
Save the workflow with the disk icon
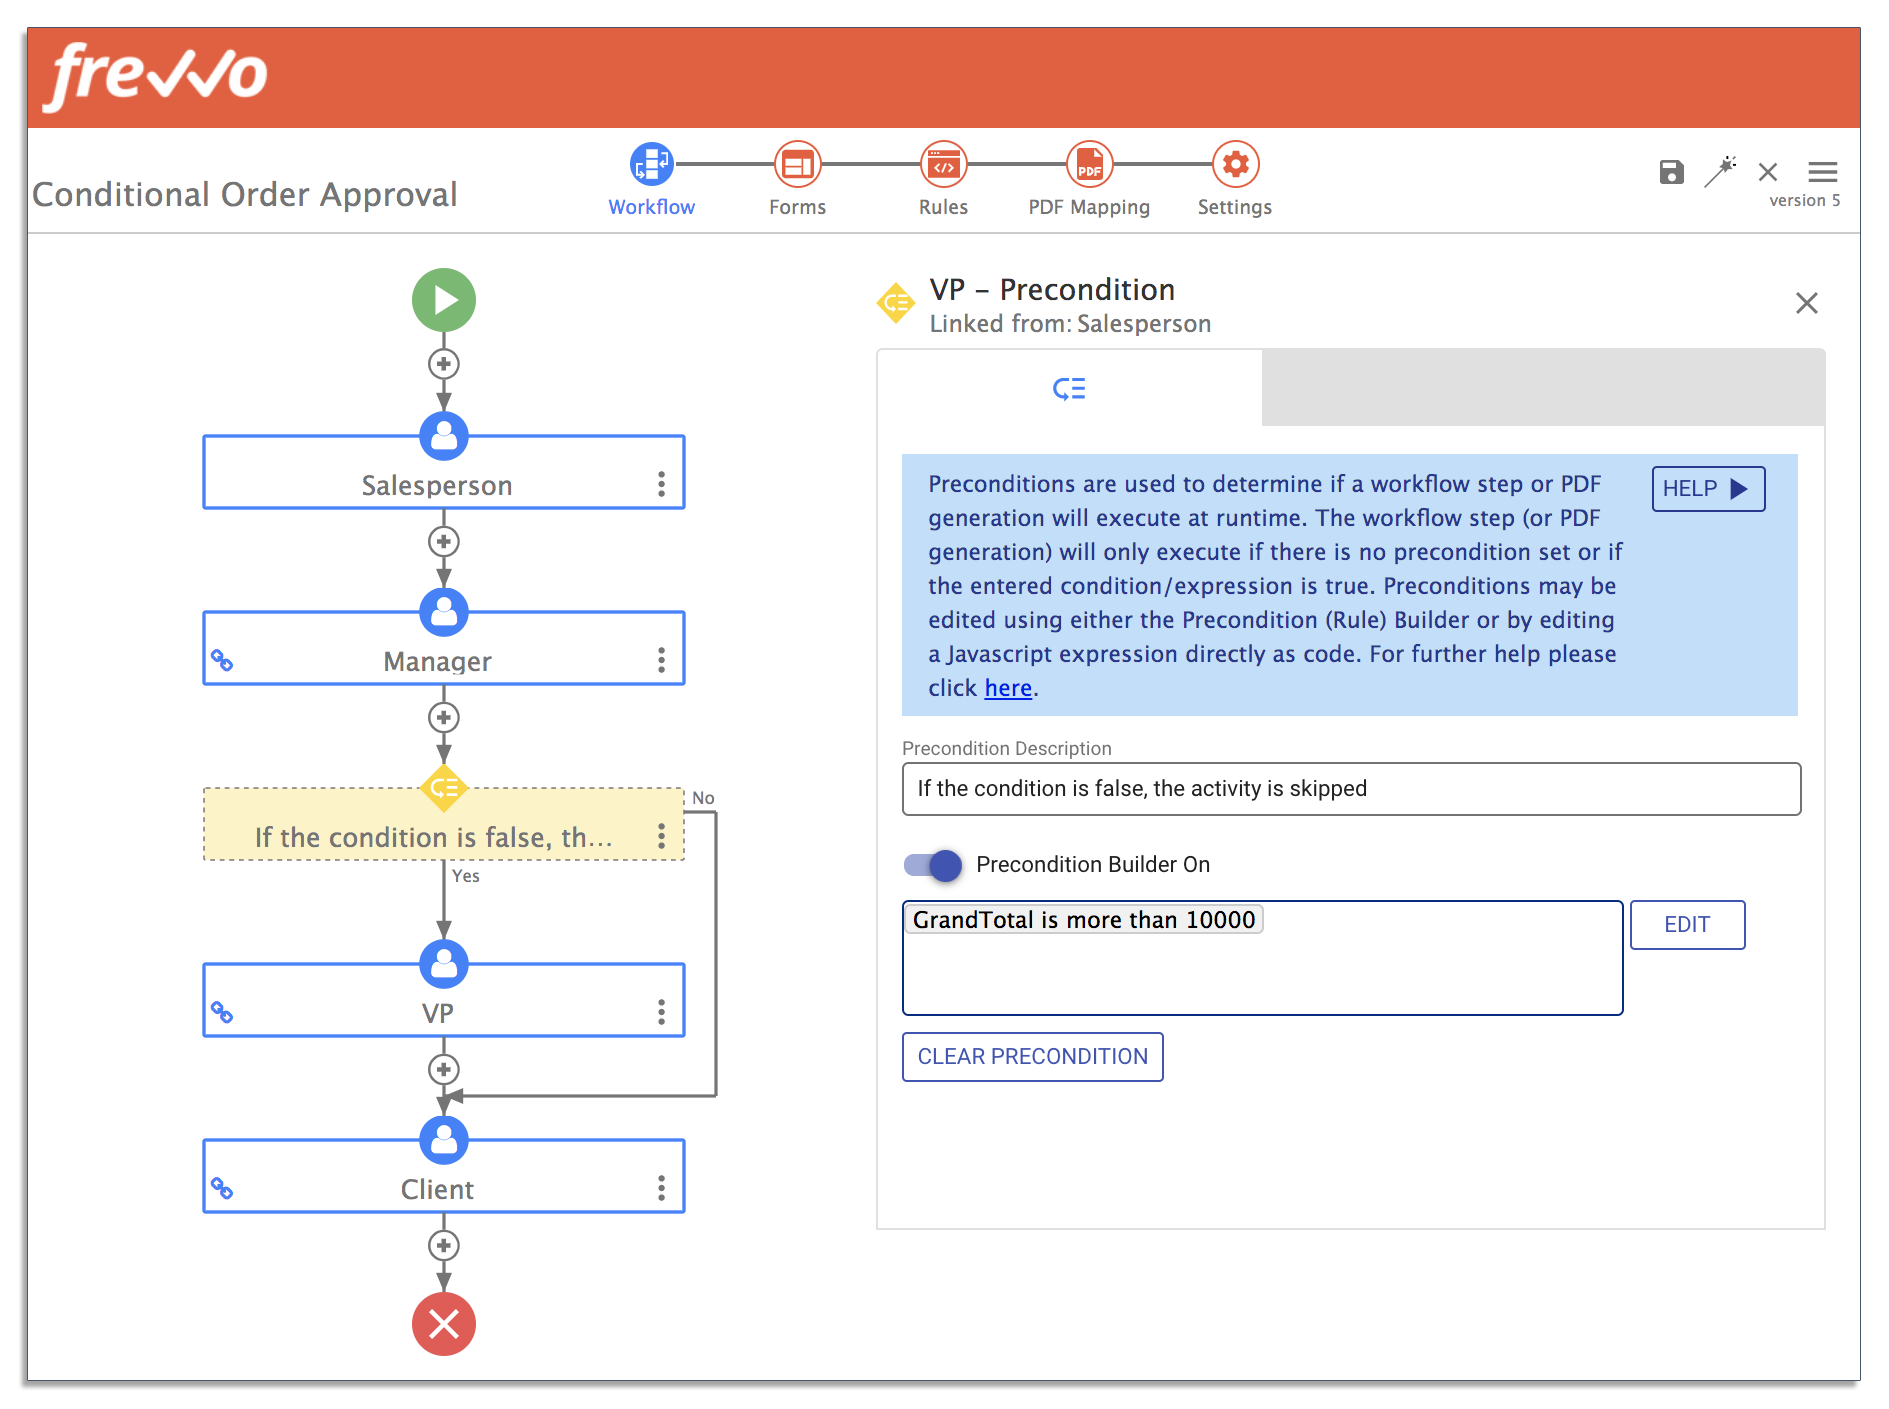click(x=1671, y=172)
